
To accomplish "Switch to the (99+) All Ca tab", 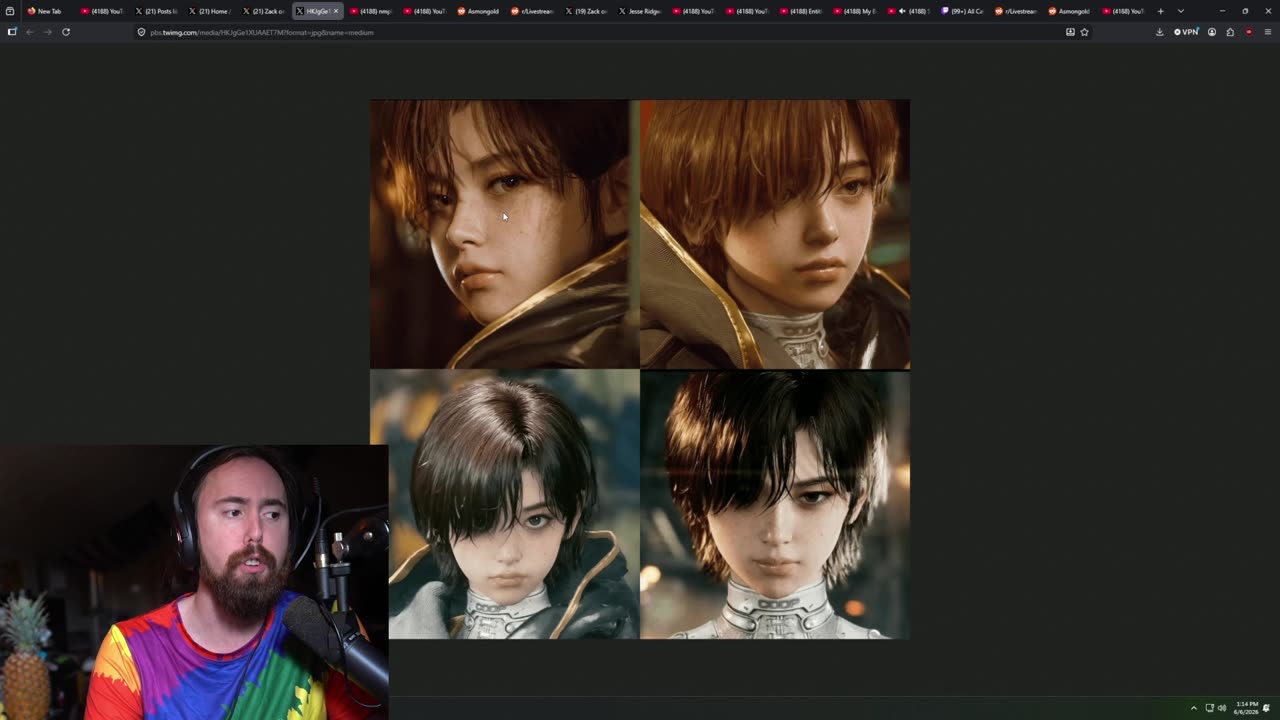I will [963, 11].
